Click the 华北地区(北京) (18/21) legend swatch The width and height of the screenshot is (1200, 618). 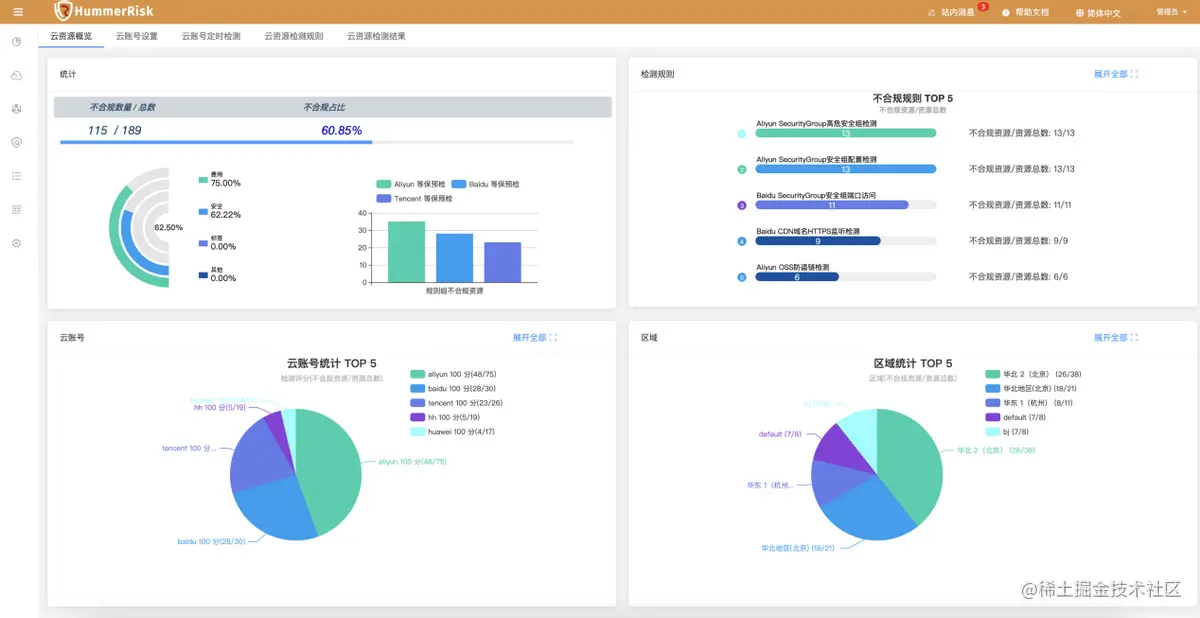pyautogui.click(x=992, y=388)
